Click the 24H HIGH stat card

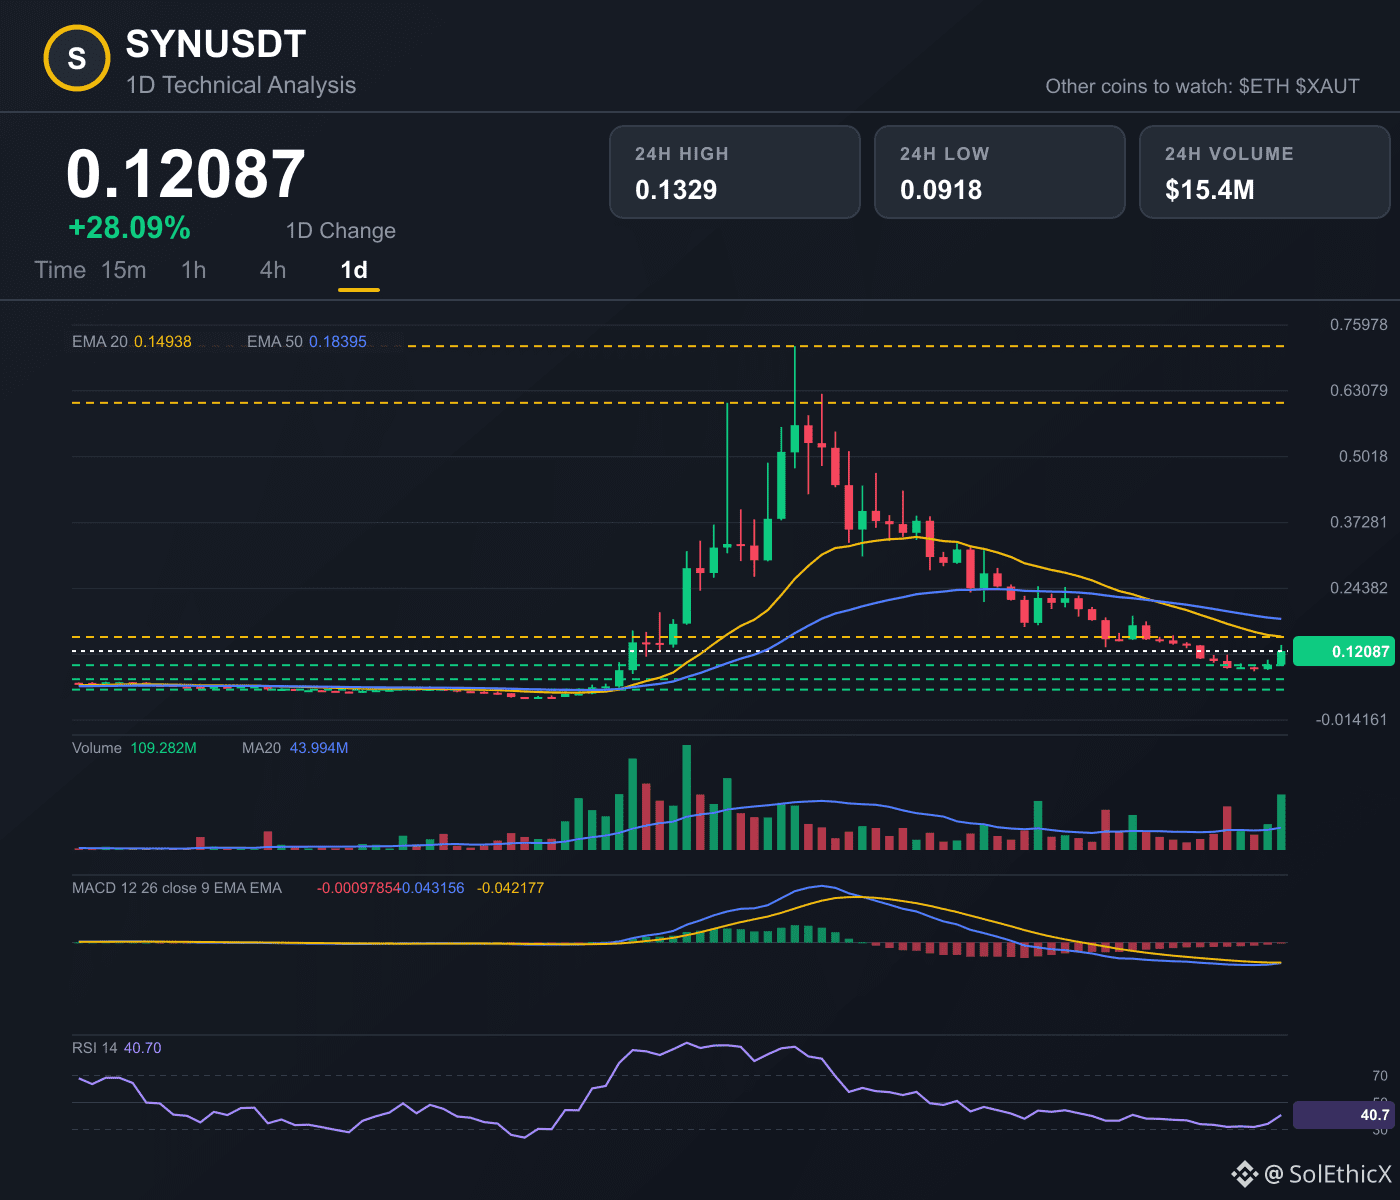pyautogui.click(x=735, y=172)
